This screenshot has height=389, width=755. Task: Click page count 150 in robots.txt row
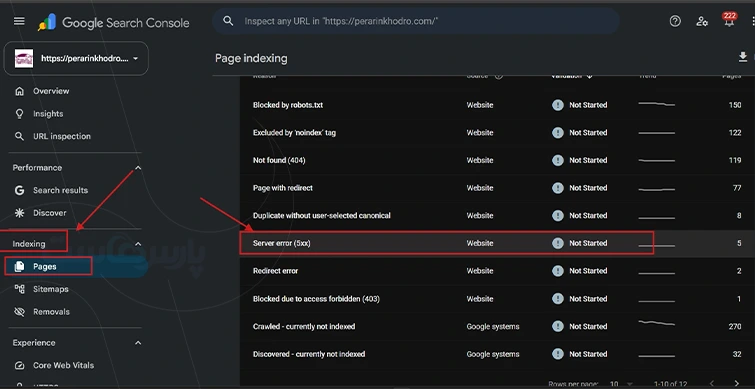tap(735, 105)
